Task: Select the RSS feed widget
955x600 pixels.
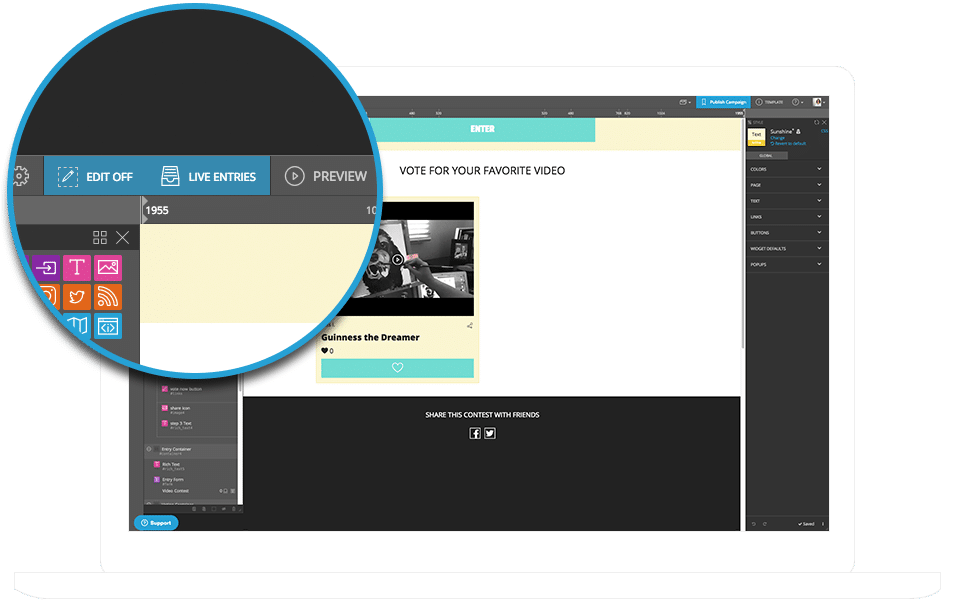Action: coord(107,296)
